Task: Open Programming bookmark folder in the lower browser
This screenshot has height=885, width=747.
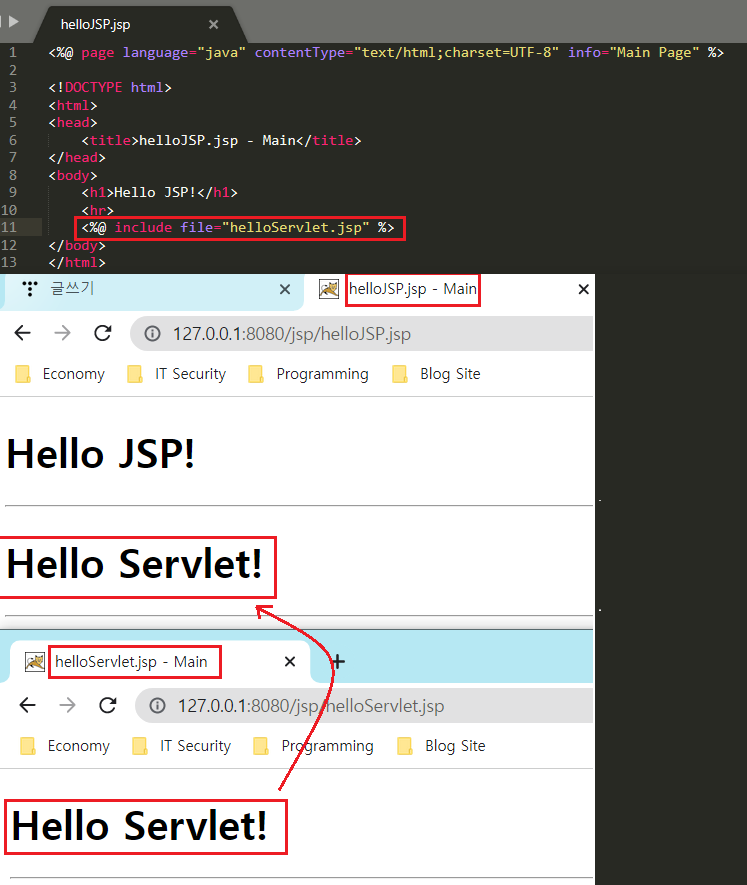Action: (313, 746)
